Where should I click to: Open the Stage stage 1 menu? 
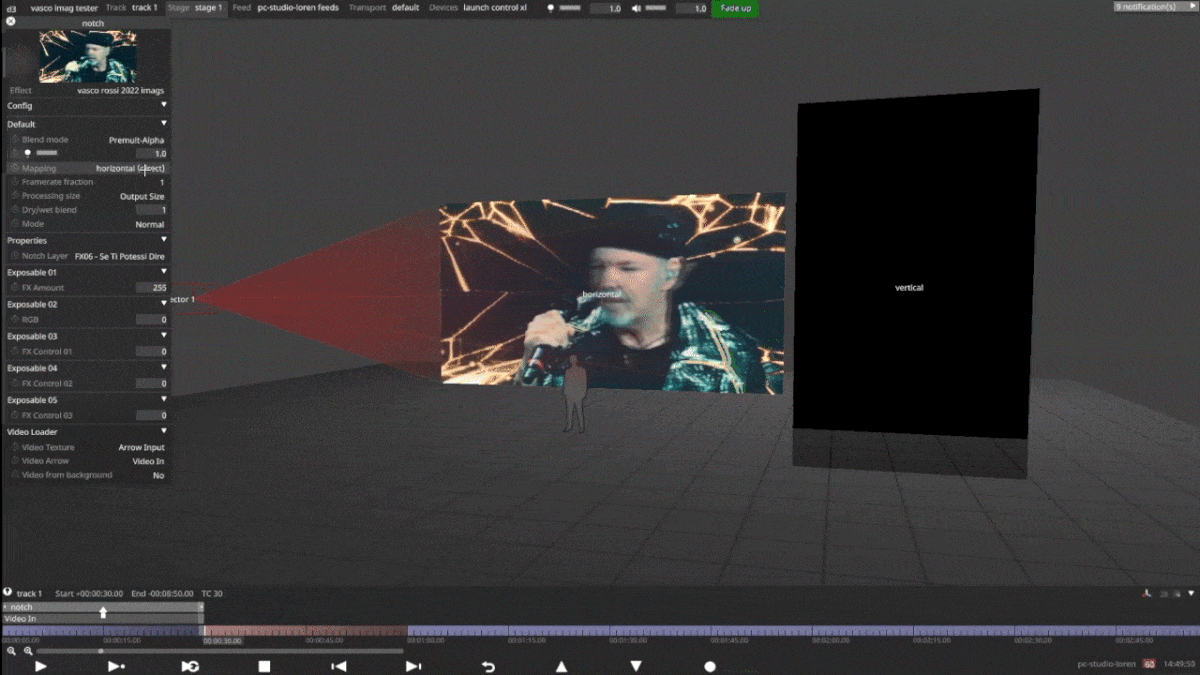click(195, 7)
